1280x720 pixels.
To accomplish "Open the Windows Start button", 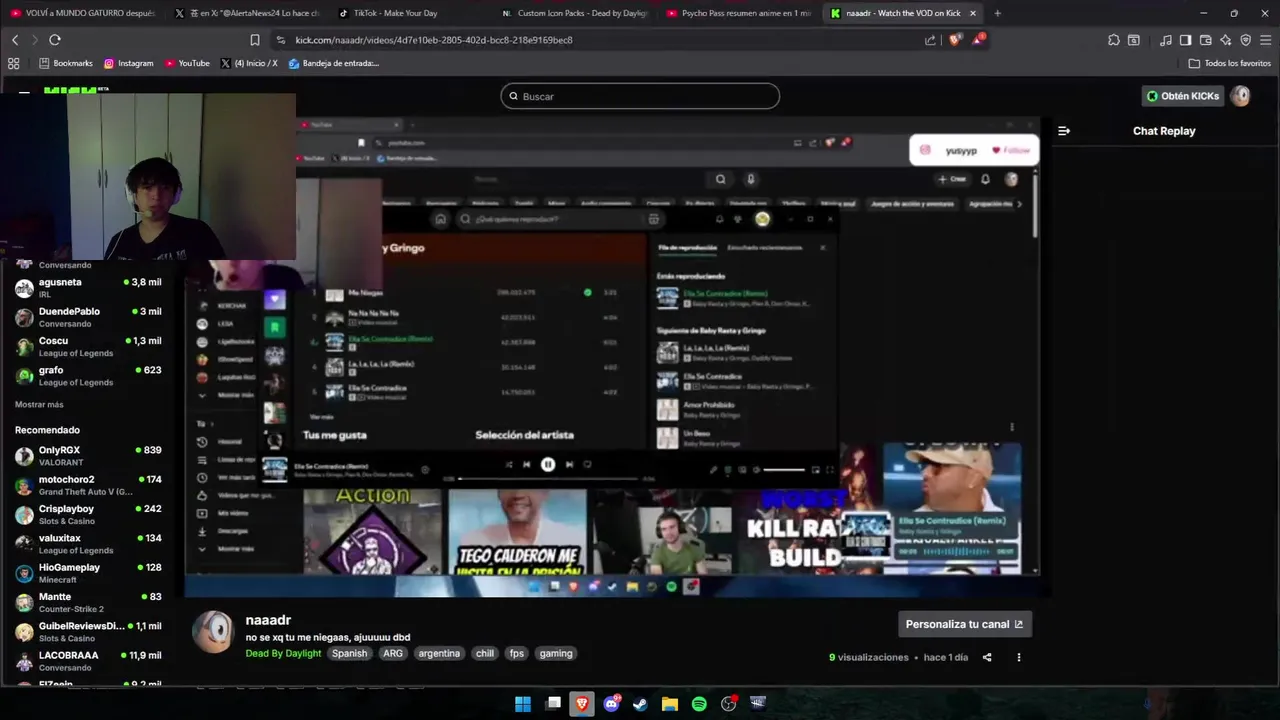I will (523, 704).
